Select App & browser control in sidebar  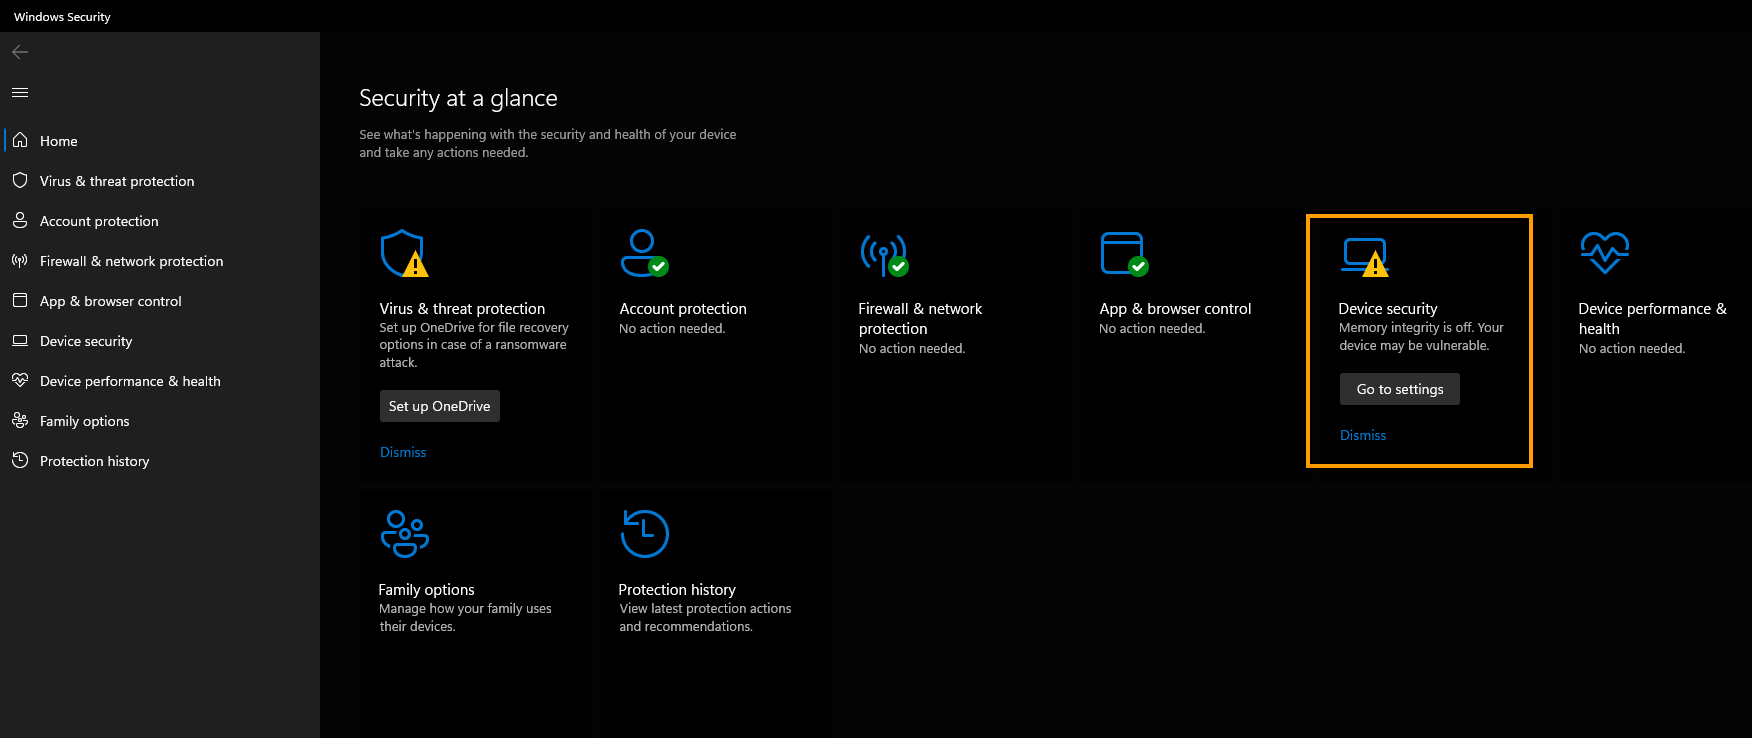click(x=160, y=301)
